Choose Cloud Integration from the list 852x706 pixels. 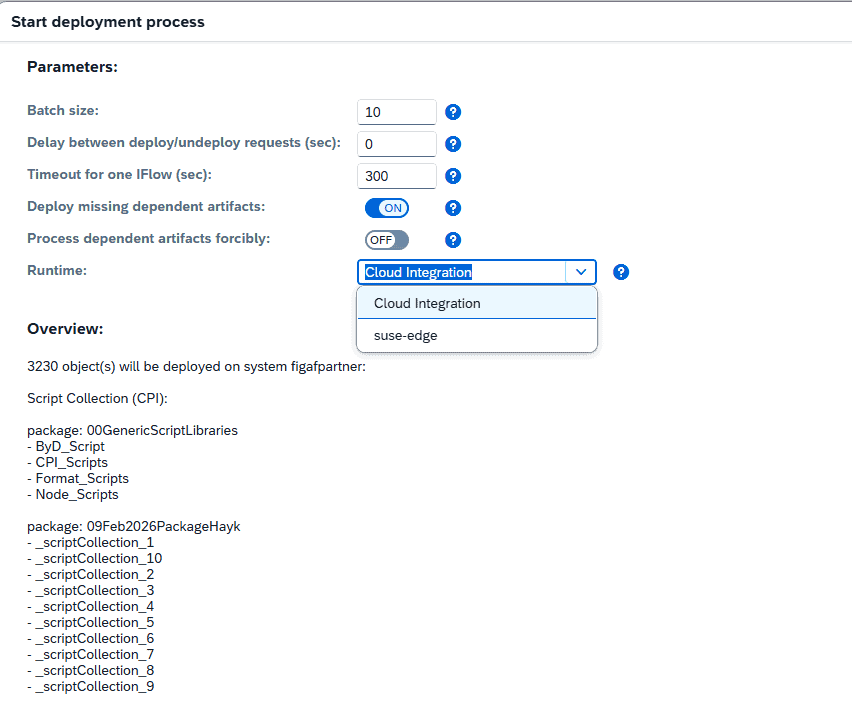[477, 303]
